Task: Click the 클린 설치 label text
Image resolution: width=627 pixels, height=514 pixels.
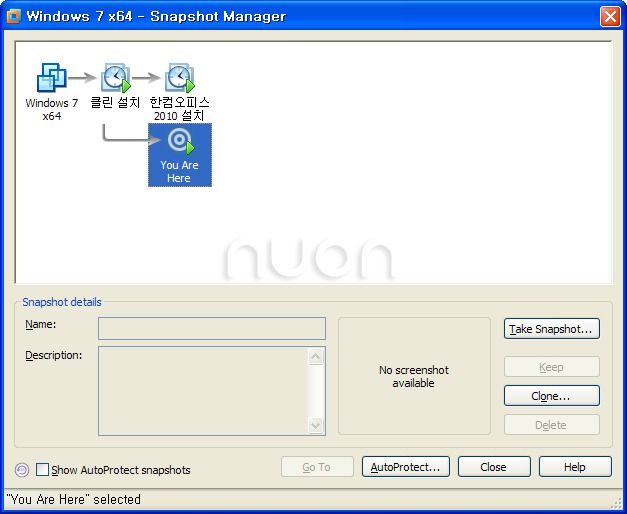Action: click(x=115, y=103)
